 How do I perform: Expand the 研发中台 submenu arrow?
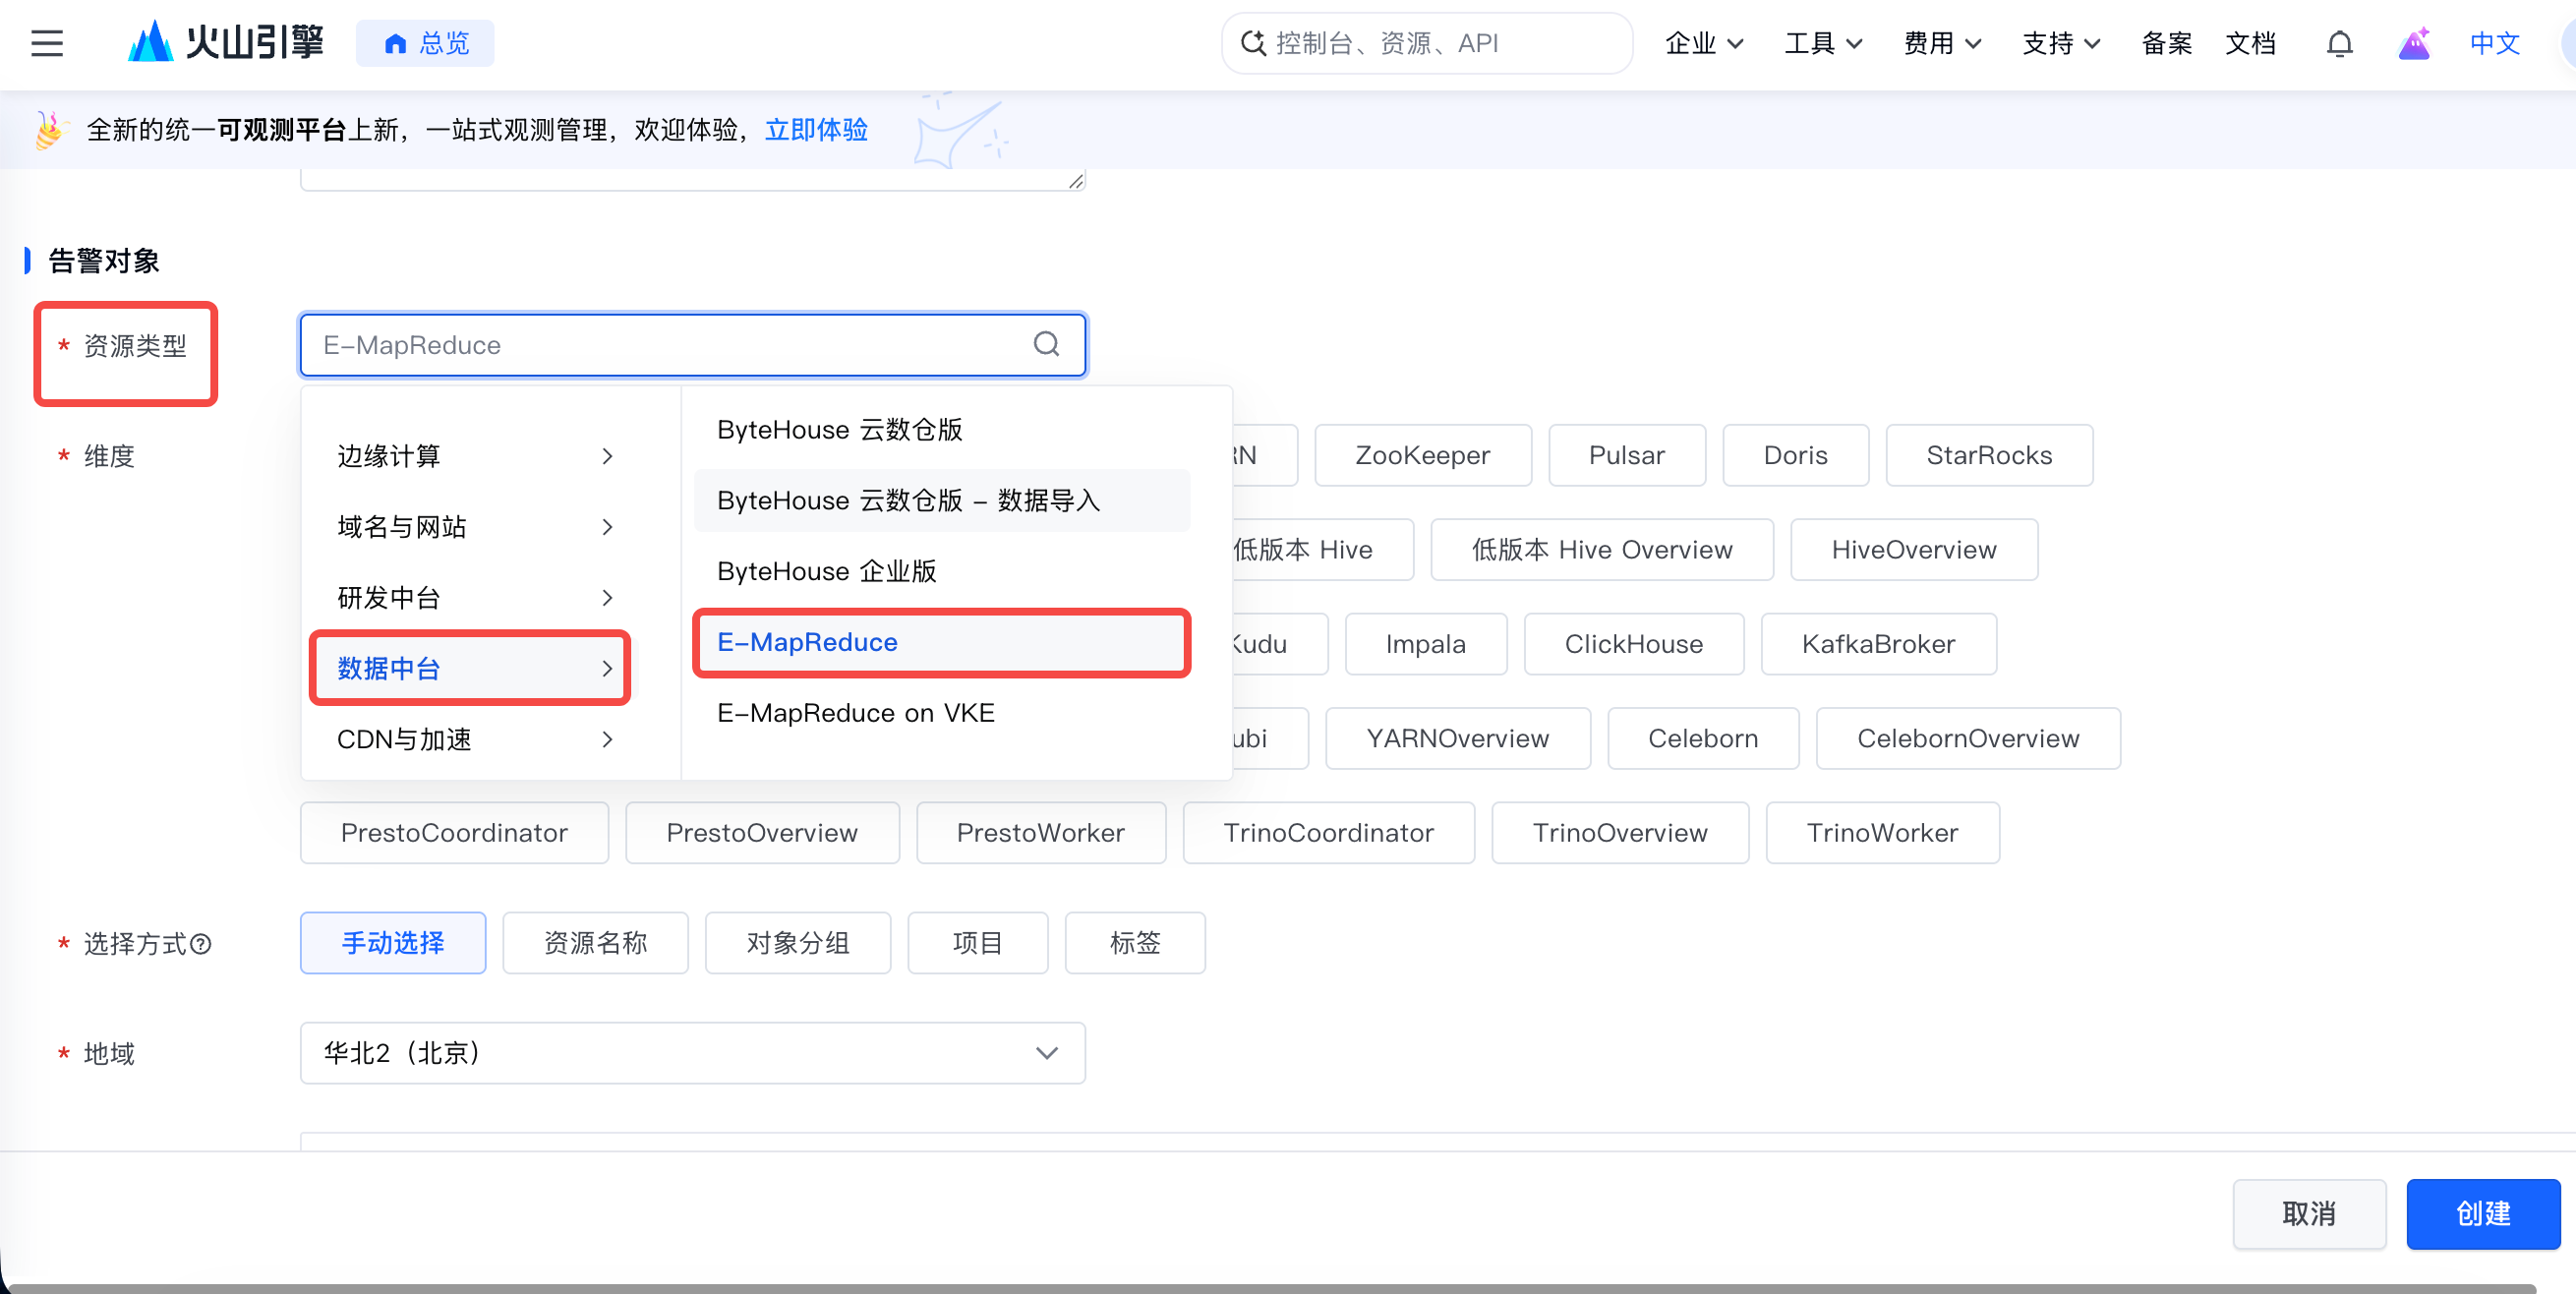[x=607, y=598]
